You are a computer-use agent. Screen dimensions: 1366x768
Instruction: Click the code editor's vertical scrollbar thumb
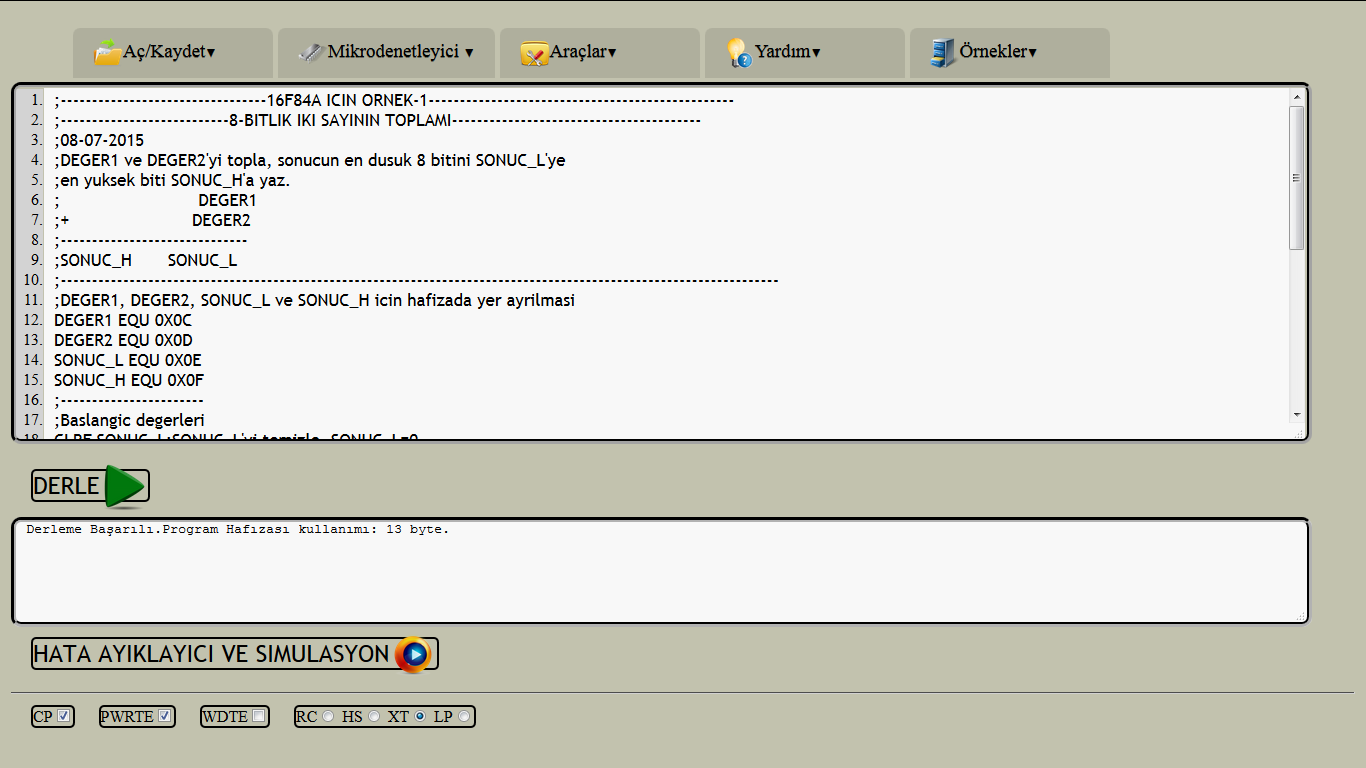[x=1297, y=178]
